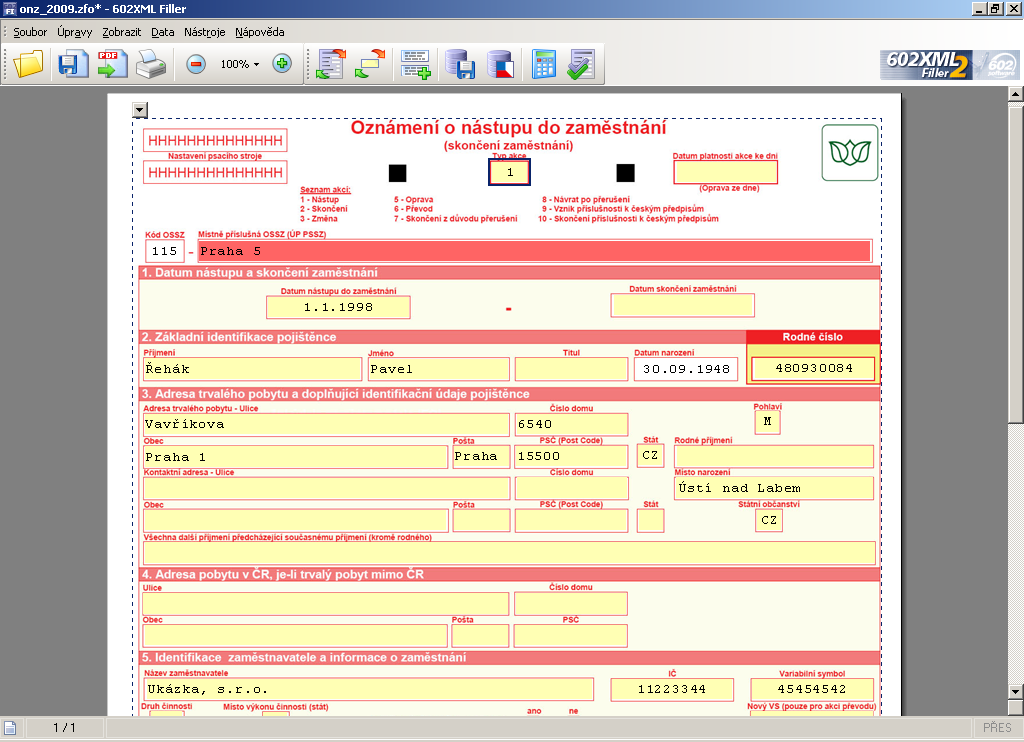Click the IČ field with 11223344
The width and height of the screenshot is (1024, 742).
click(x=672, y=689)
